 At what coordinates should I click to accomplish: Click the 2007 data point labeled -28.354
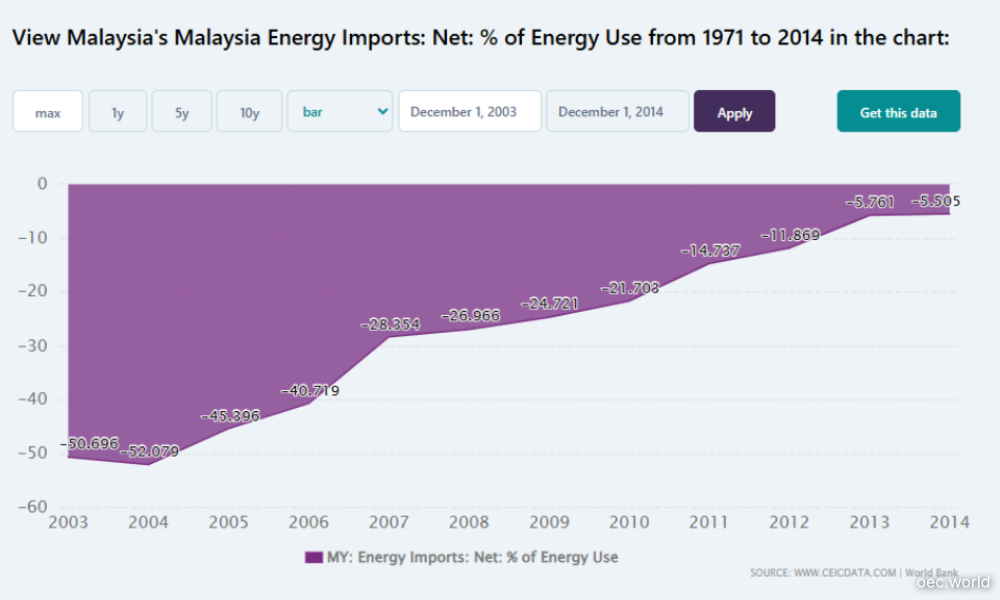[x=389, y=325]
